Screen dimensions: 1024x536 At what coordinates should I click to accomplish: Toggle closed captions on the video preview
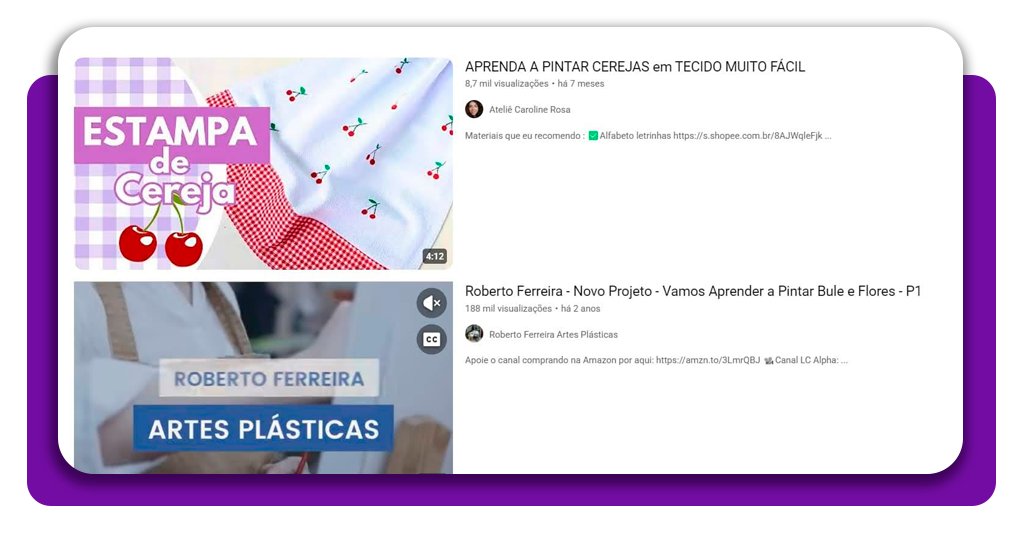tap(431, 339)
